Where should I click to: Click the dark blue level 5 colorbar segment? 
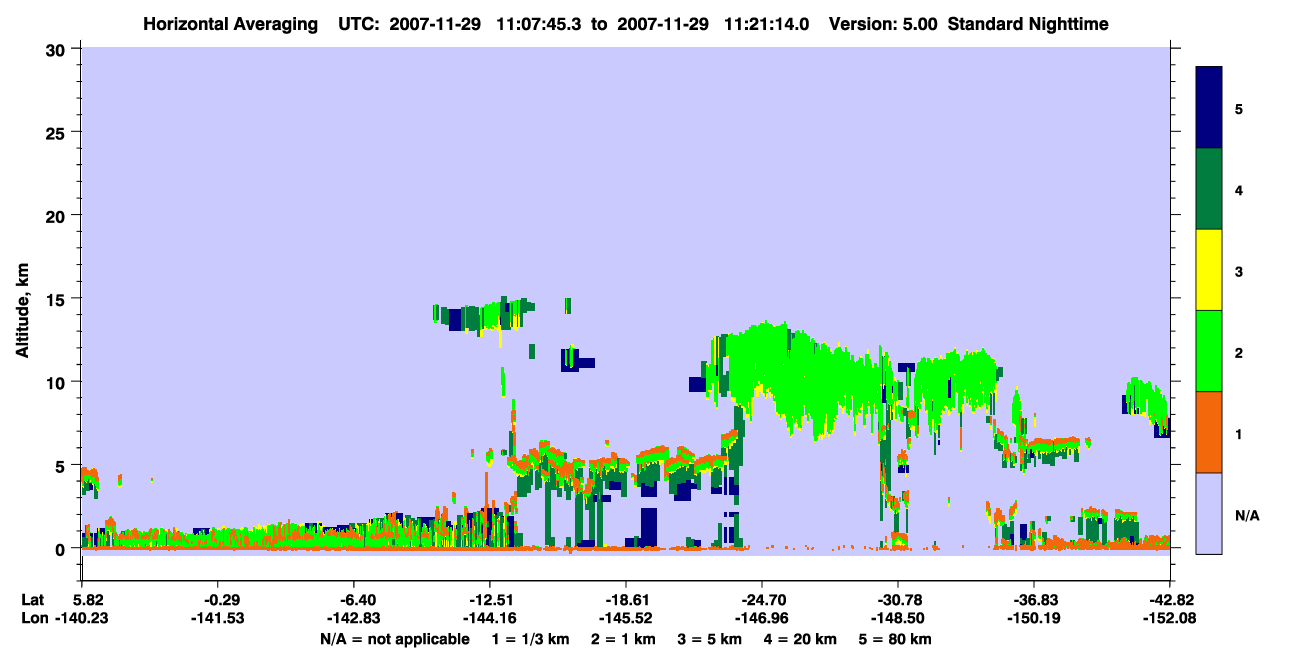[x=1209, y=108]
